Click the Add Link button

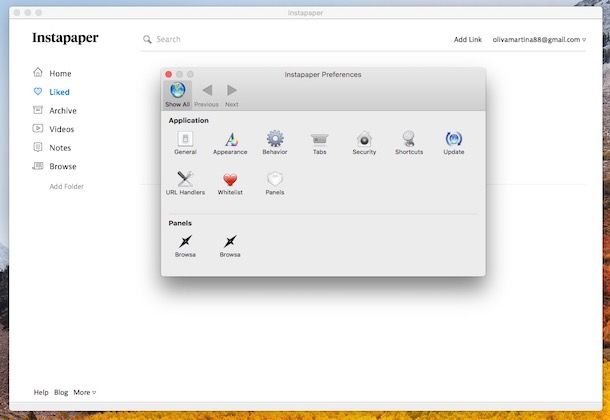[468, 39]
